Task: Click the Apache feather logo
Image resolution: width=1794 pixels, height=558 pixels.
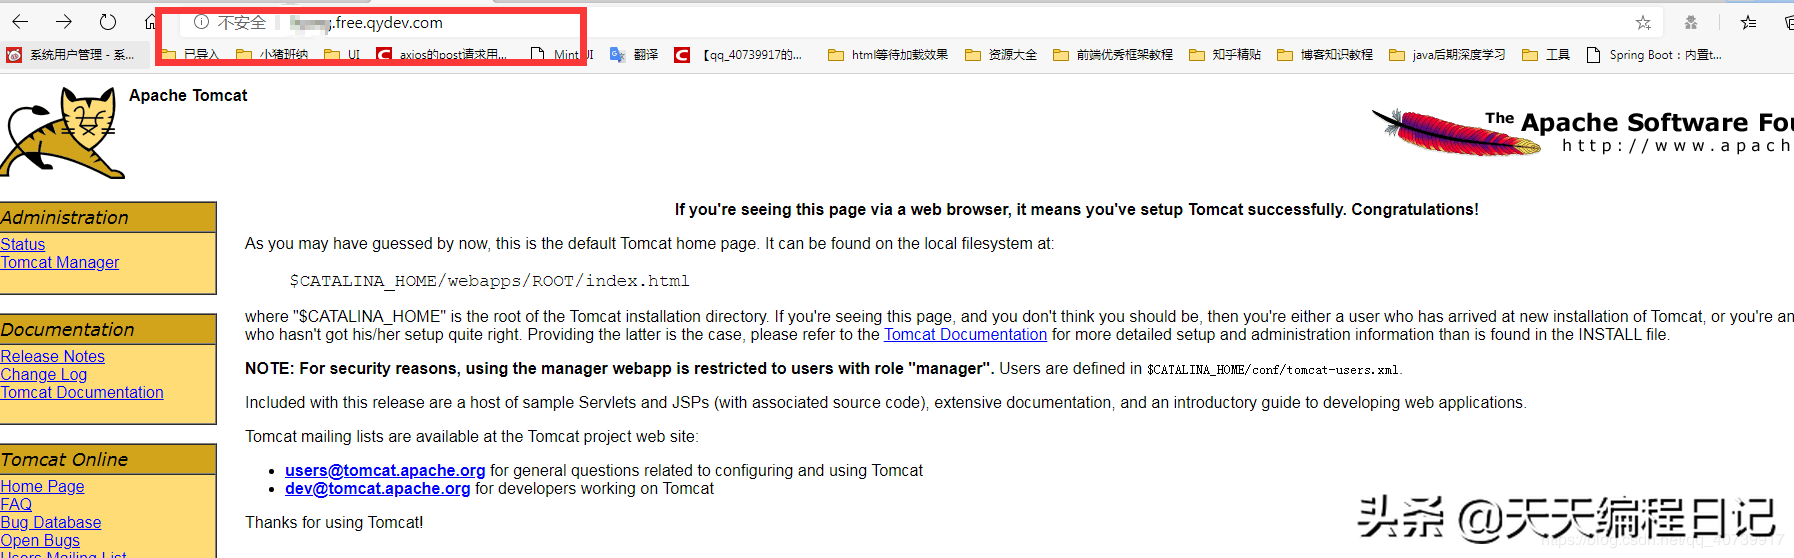Action: [x=1455, y=133]
